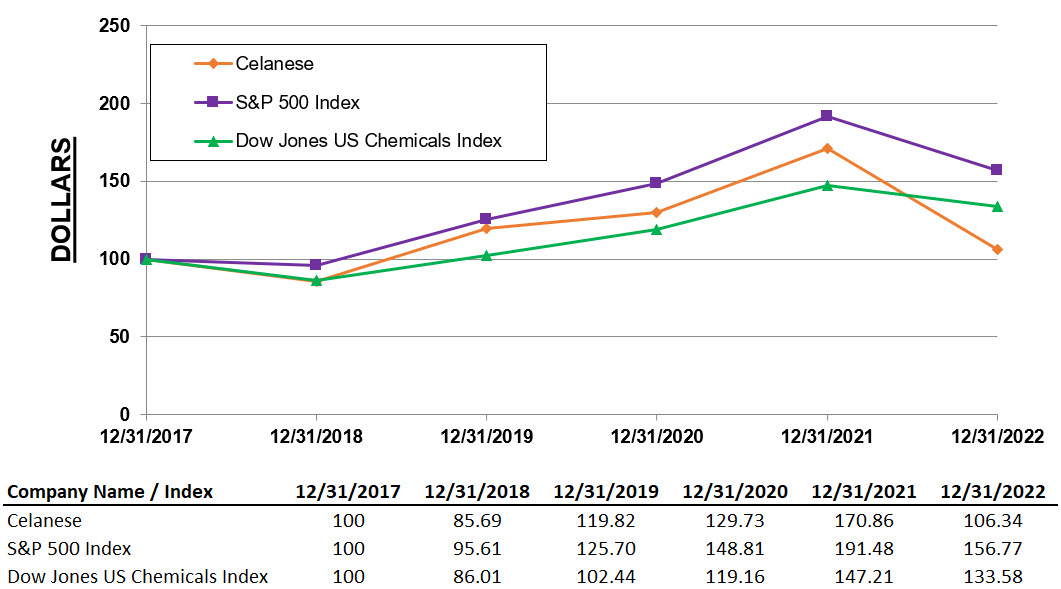
Task: Select the 12/31/2019 column header in the table
Action: [605, 492]
